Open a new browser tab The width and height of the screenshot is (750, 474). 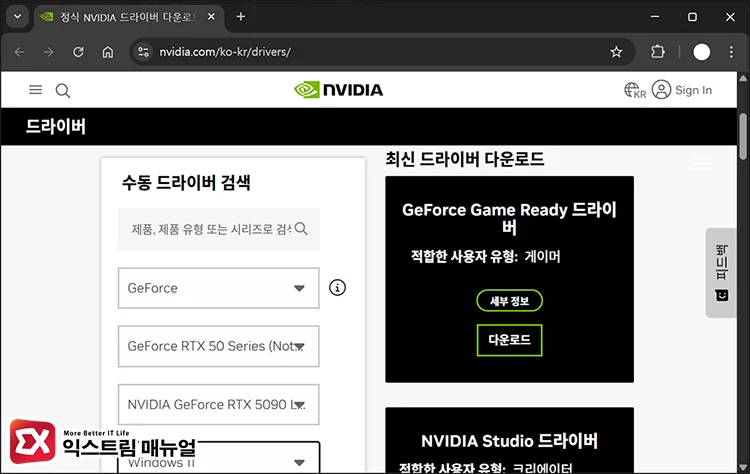[241, 17]
